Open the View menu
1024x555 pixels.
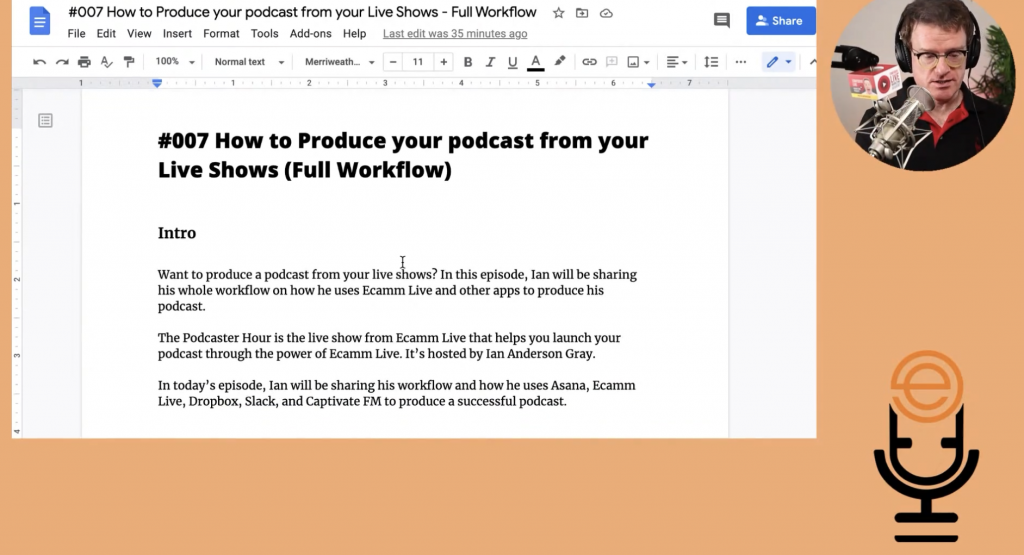139,33
